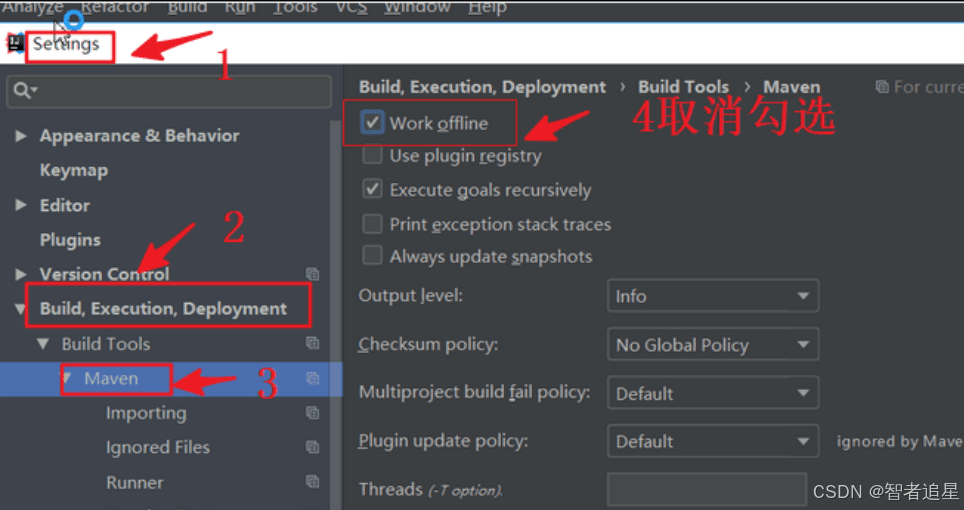Open the Run menu
964x510 pixels.
point(240,7)
